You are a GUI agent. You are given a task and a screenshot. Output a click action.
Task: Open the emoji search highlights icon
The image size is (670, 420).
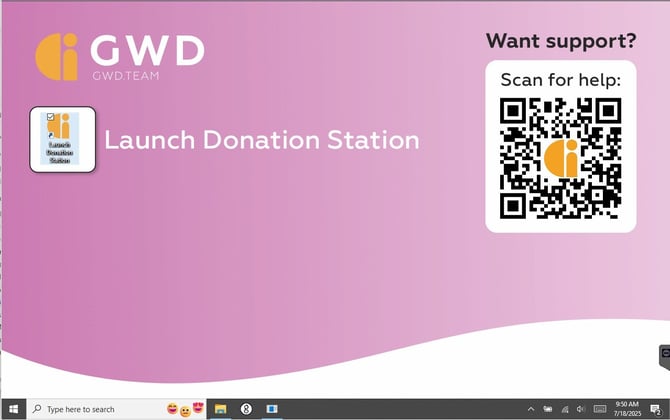click(185, 409)
